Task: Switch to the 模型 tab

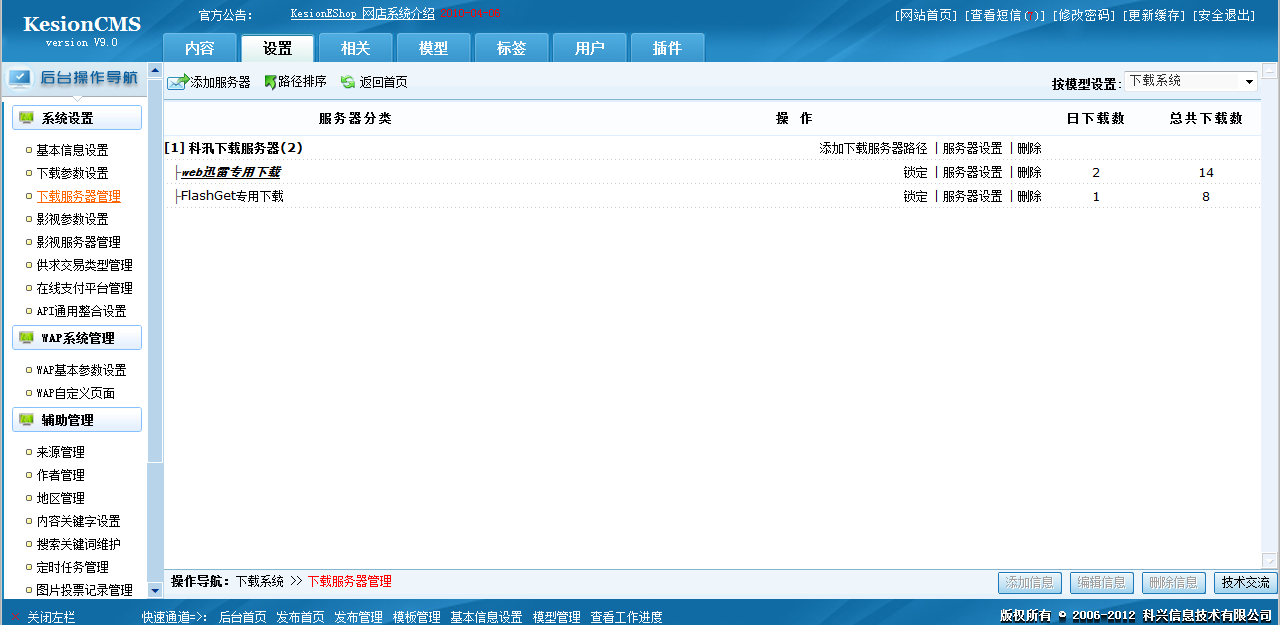Action: click(x=434, y=48)
